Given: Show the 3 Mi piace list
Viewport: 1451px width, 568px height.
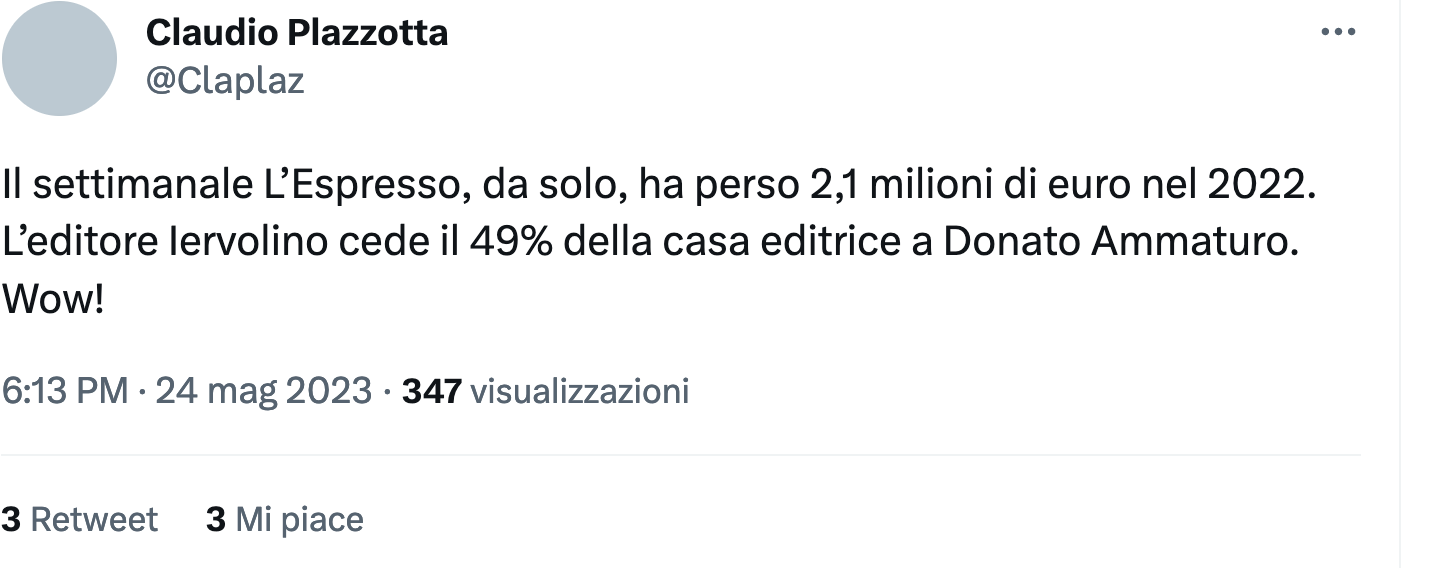Looking at the screenshot, I should pyautogui.click(x=284, y=519).
